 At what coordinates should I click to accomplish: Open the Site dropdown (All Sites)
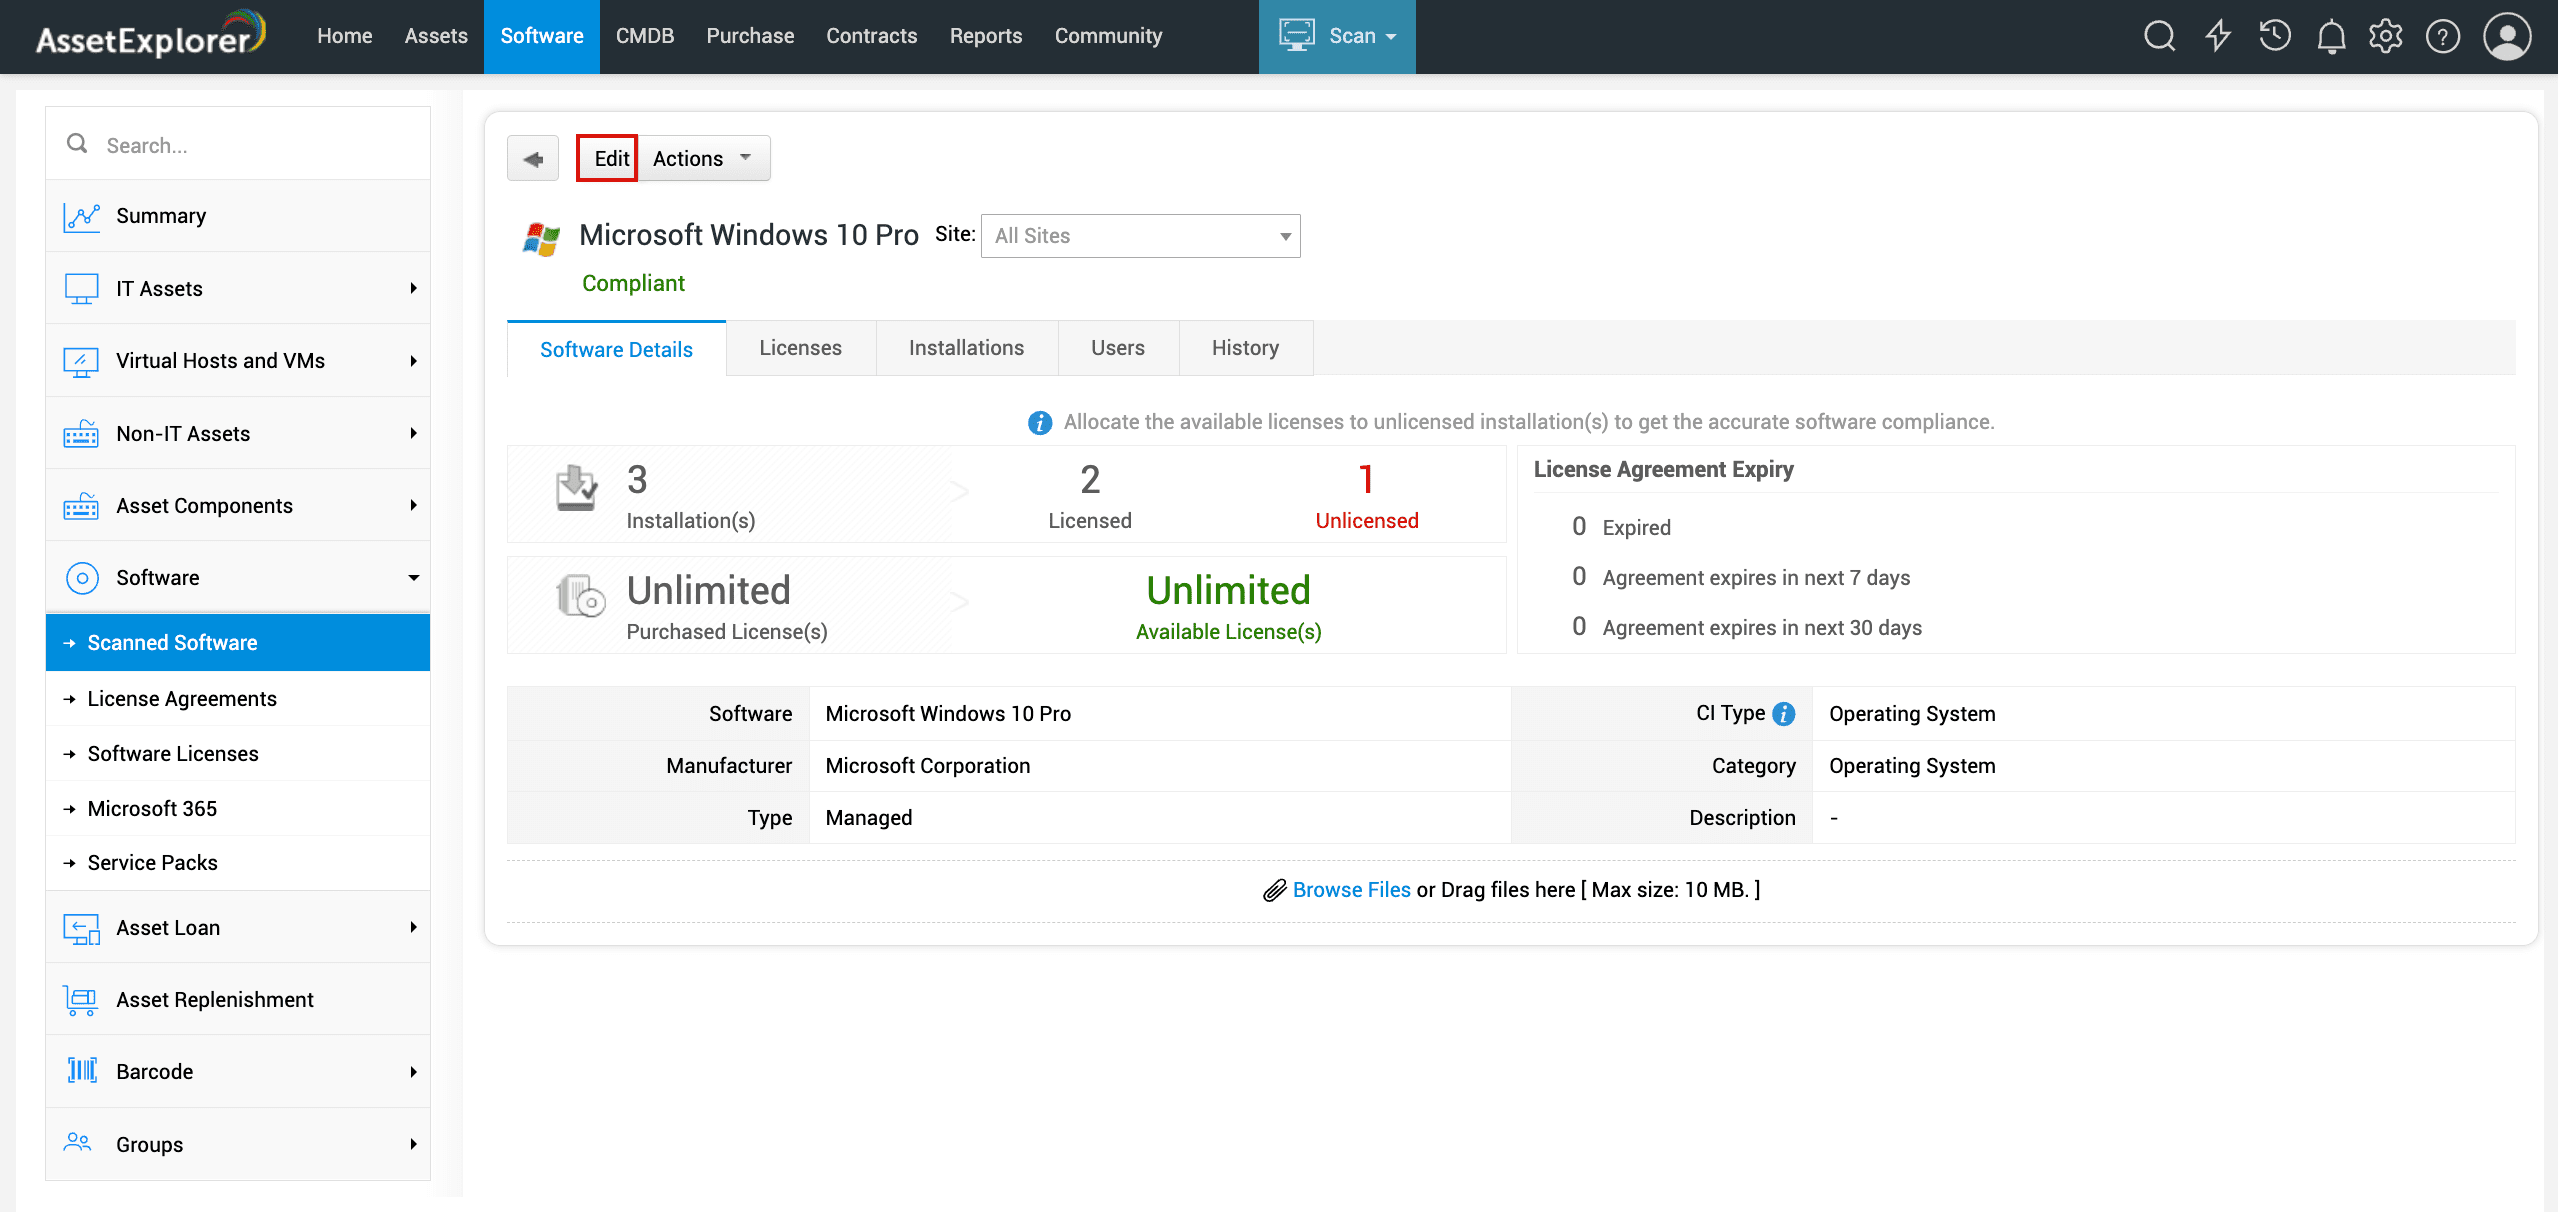1140,236
